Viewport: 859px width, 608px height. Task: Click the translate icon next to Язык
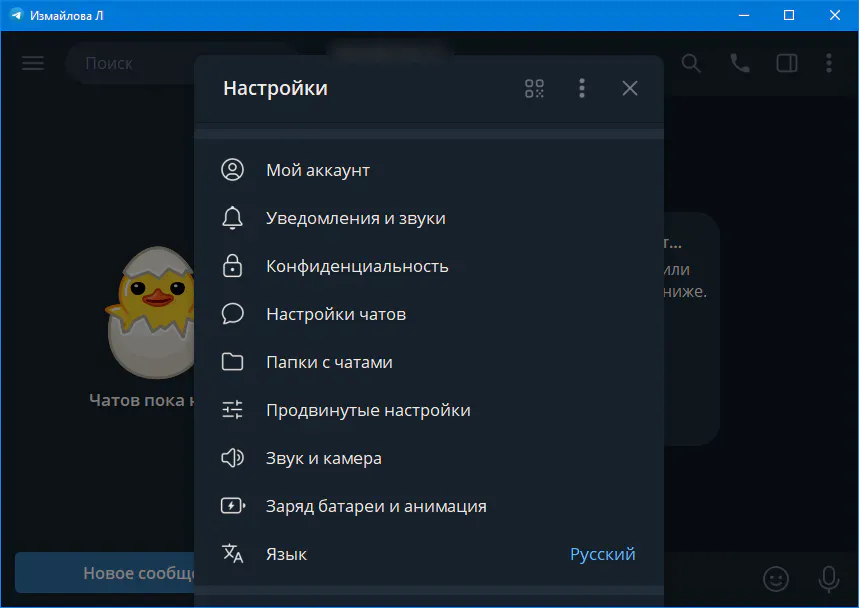(233, 554)
